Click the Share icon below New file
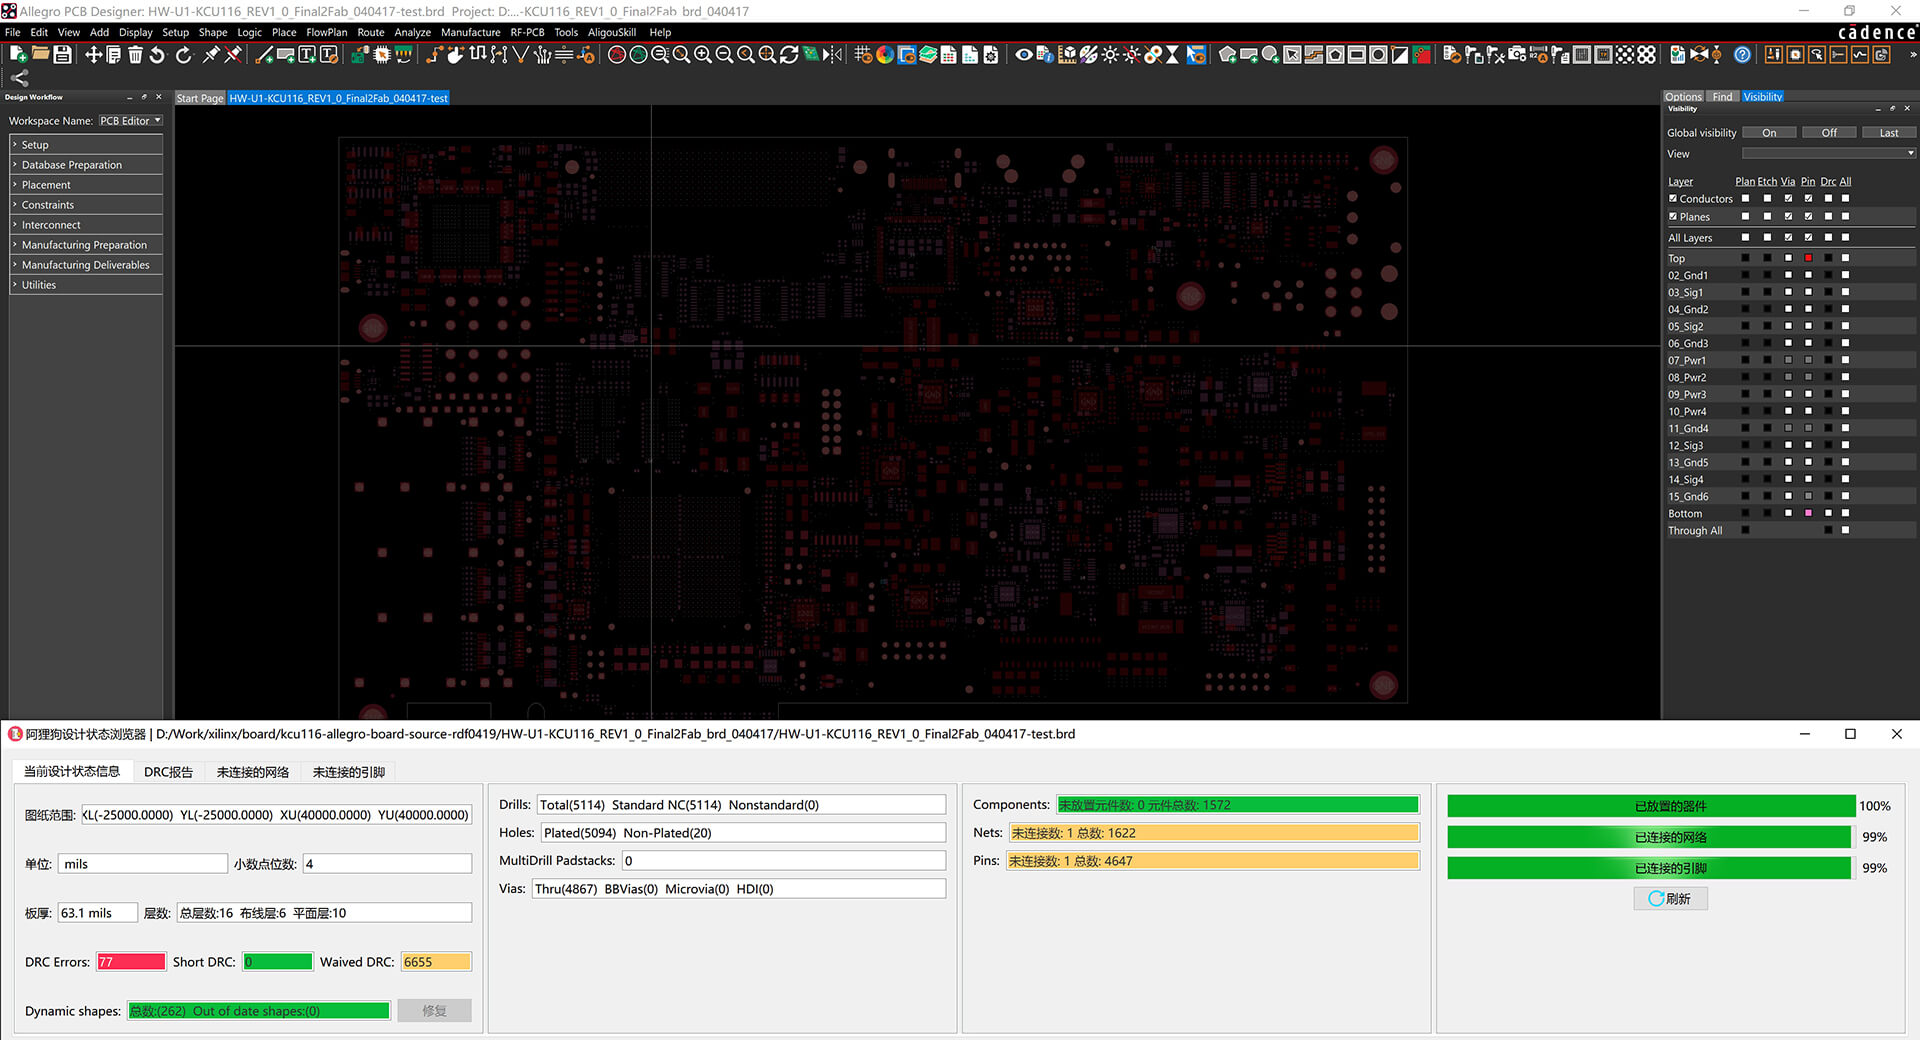The height and width of the screenshot is (1040, 1920). pos(19,78)
